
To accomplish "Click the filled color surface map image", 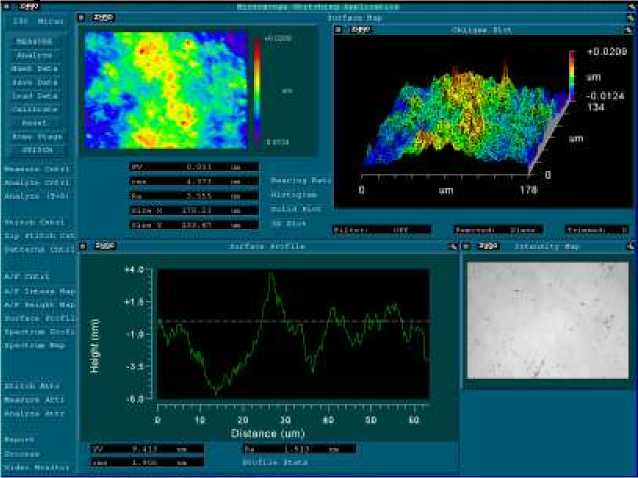I will [166, 90].
